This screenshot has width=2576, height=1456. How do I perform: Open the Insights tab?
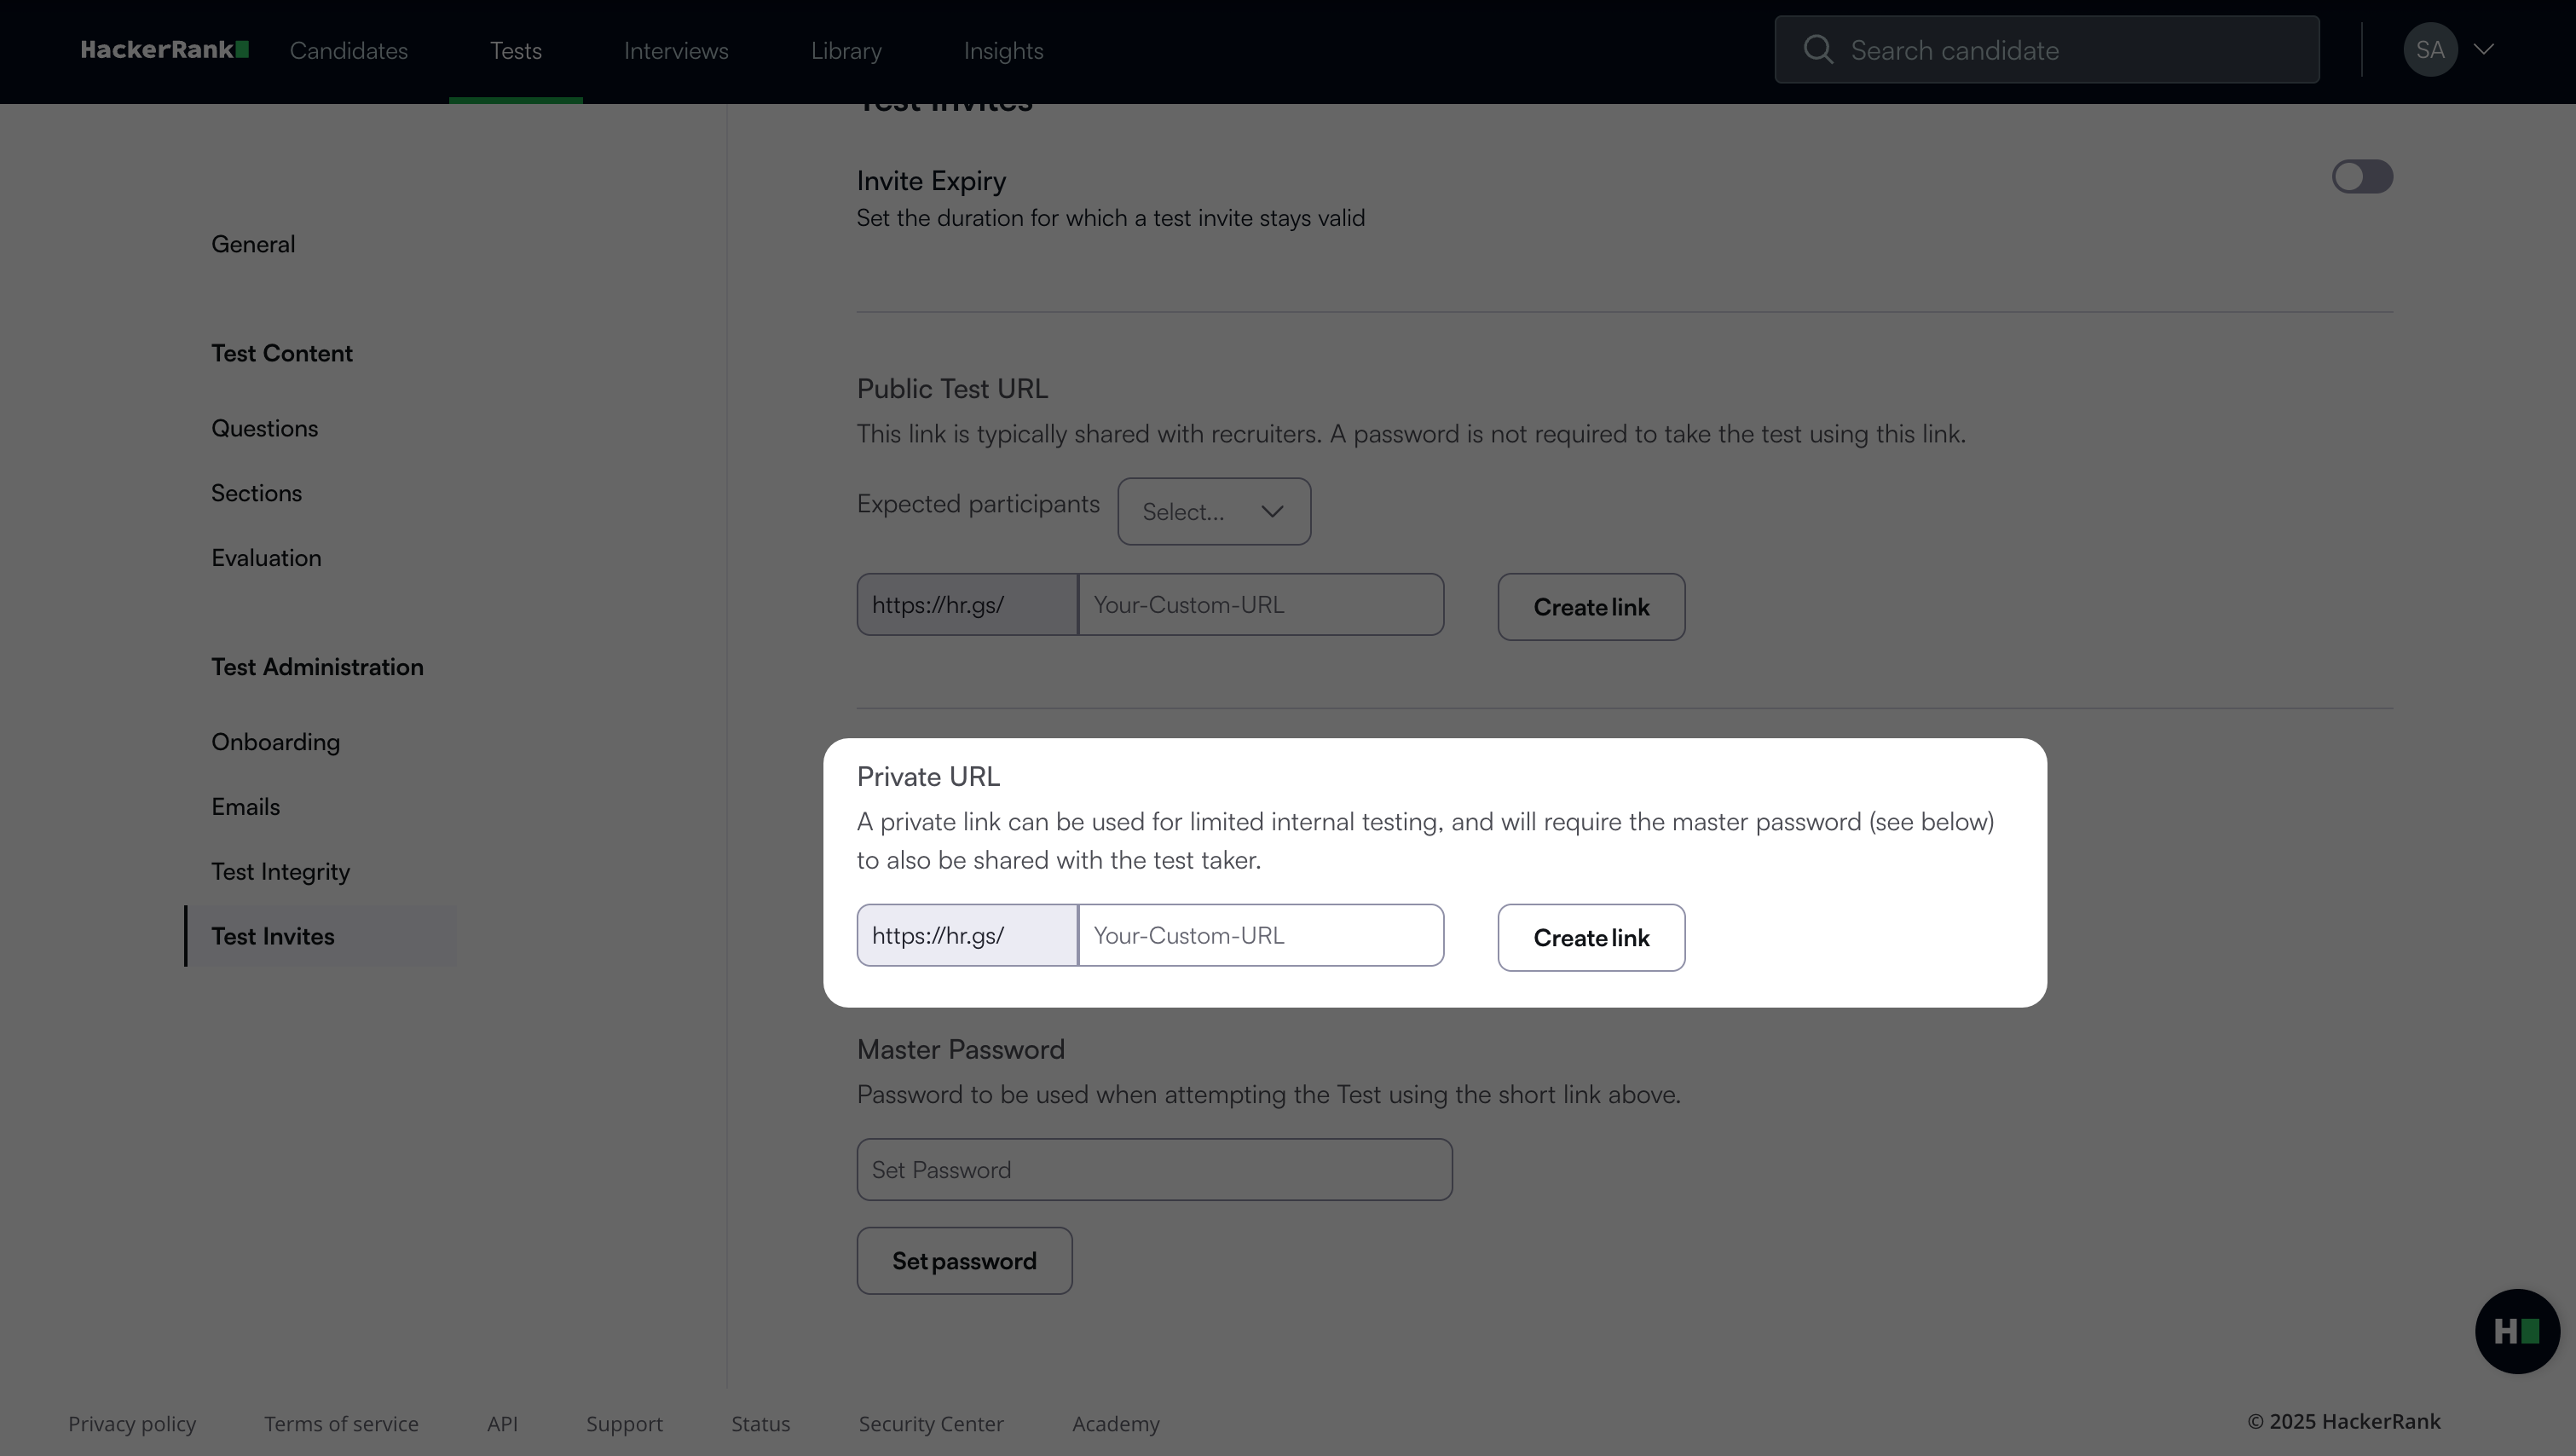pyautogui.click(x=1003, y=51)
